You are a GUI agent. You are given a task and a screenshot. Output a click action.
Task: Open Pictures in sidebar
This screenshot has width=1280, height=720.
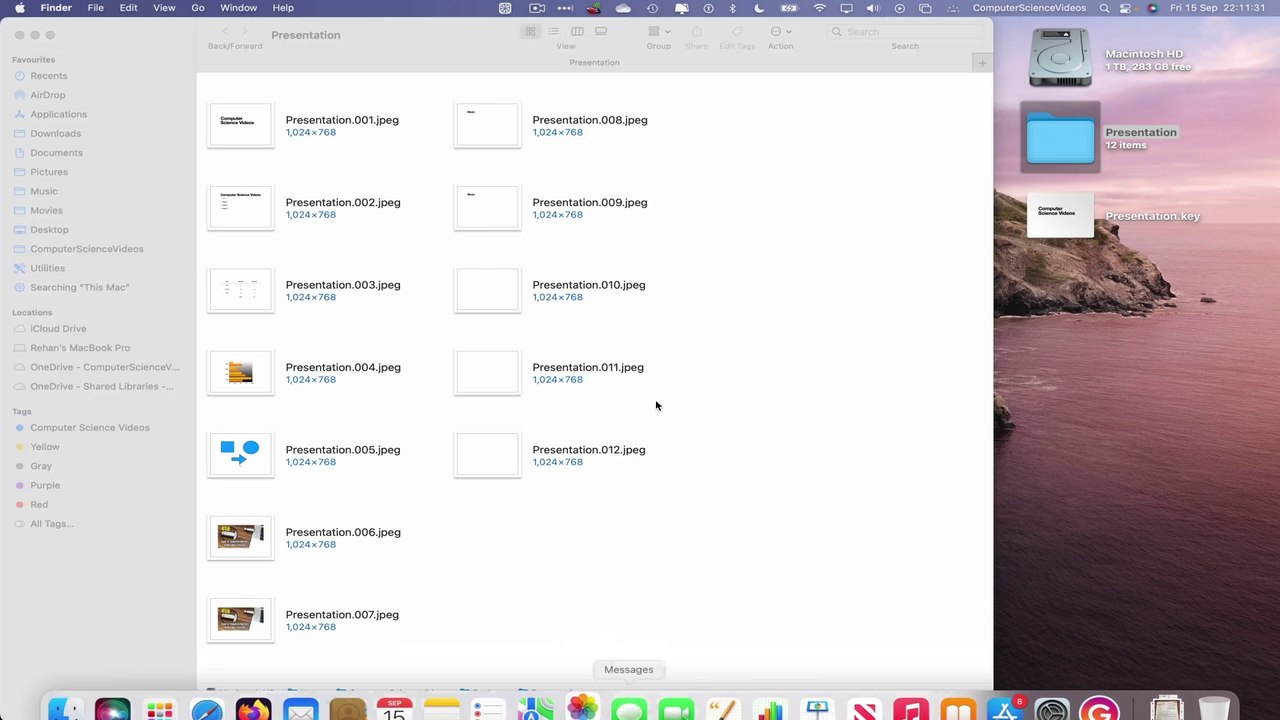click(49, 172)
